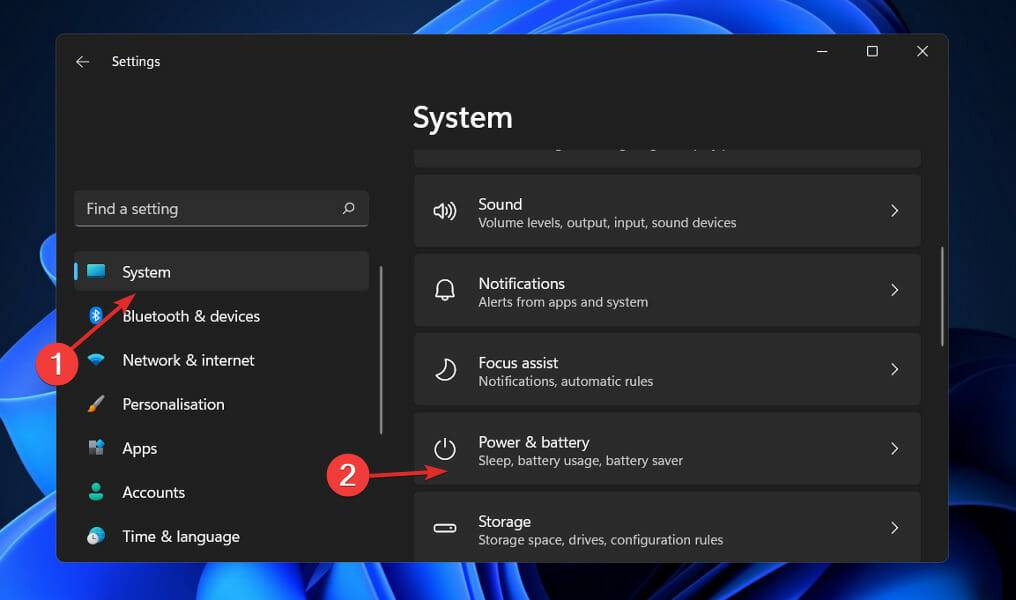This screenshot has width=1016, height=600.
Task: Select the Network & internet globe icon
Action: click(96, 360)
